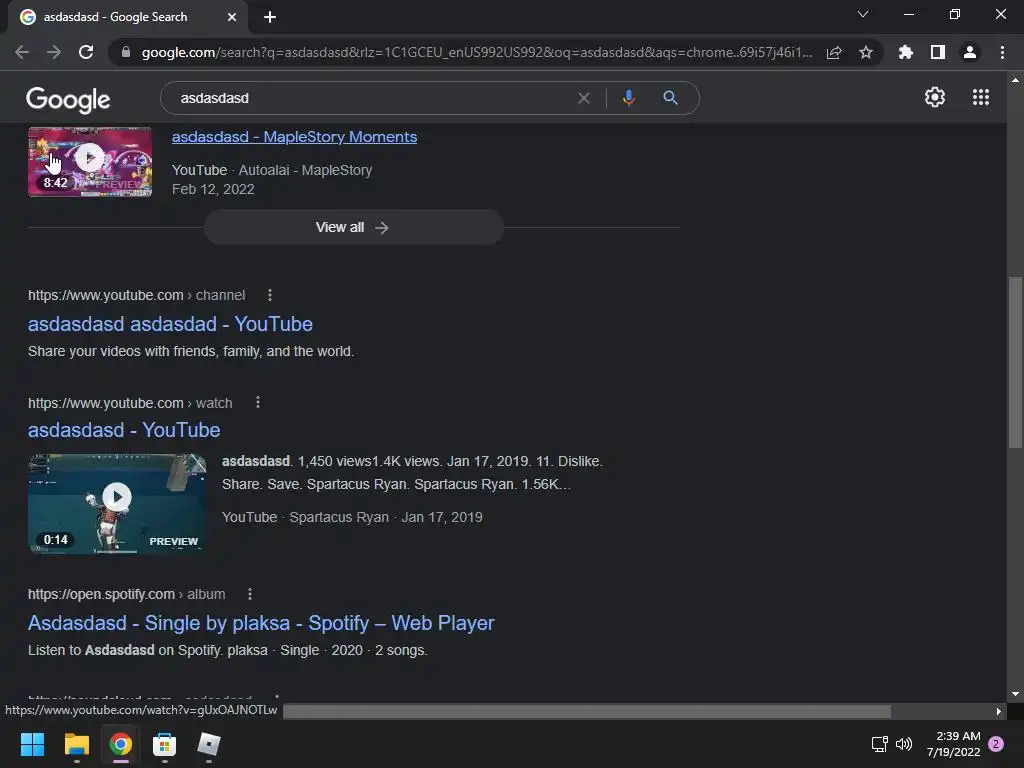This screenshot has width=1024, height=768.
Task: Click vertical scrollbar thumb
Action: coord(1015,363)
